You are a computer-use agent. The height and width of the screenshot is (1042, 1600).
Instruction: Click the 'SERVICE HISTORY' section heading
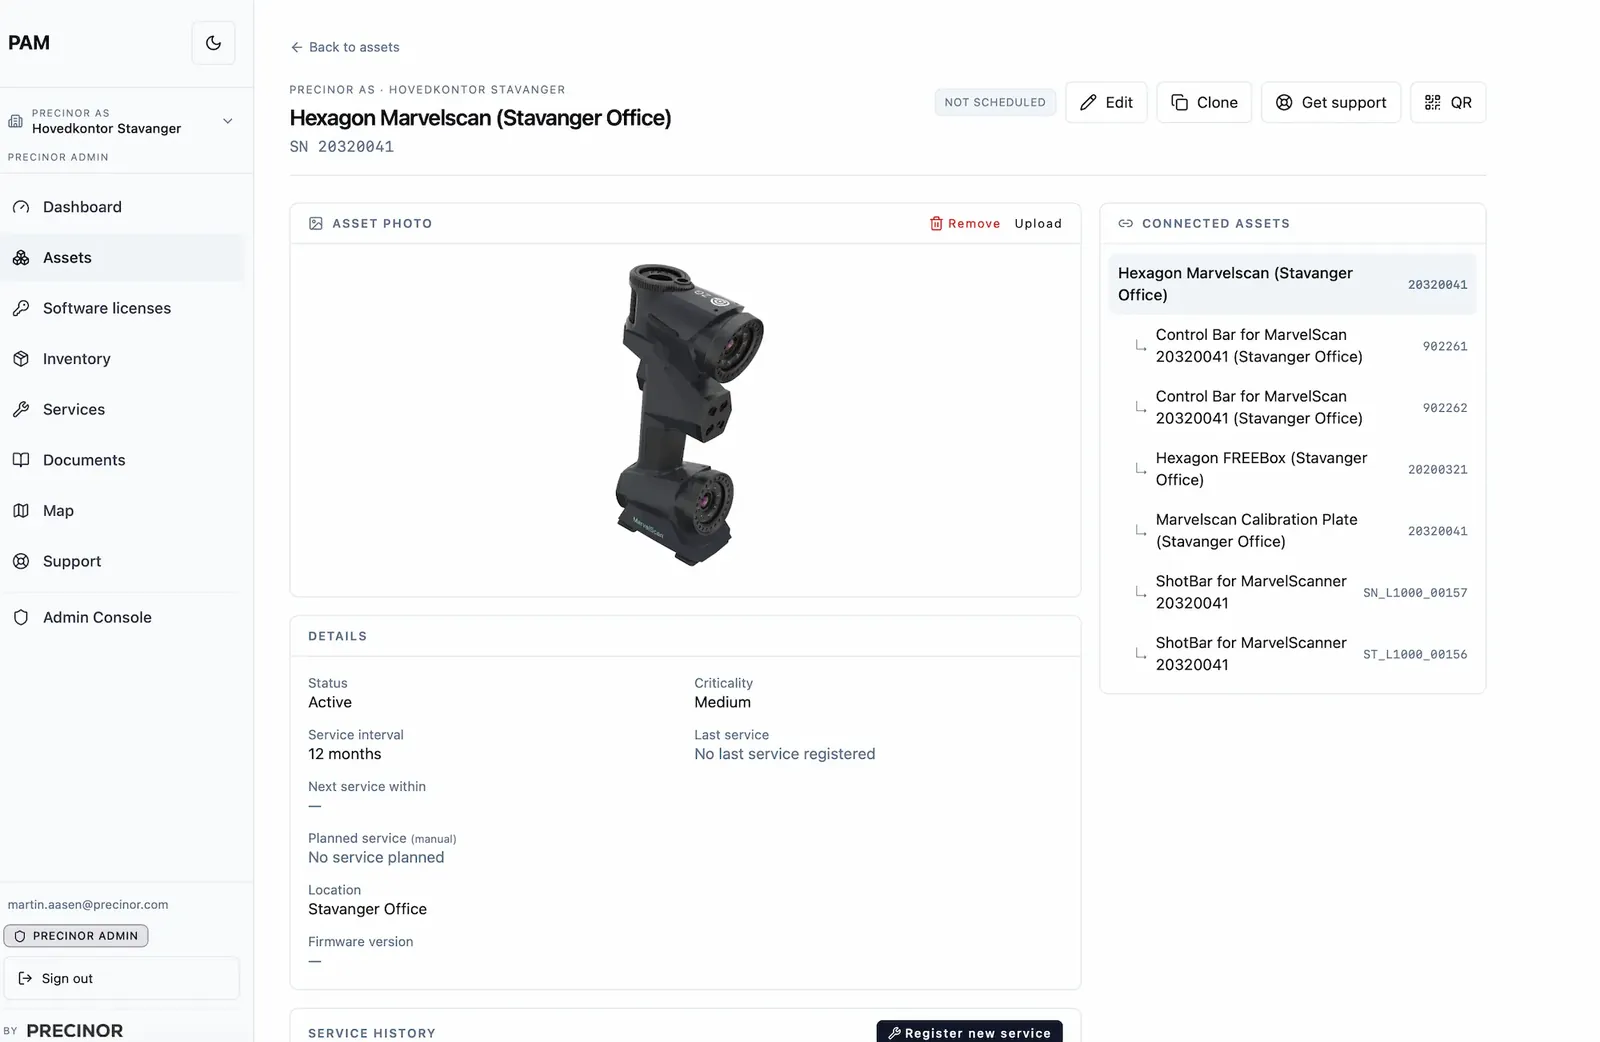pyautogui.click(x=372, y=1033)
